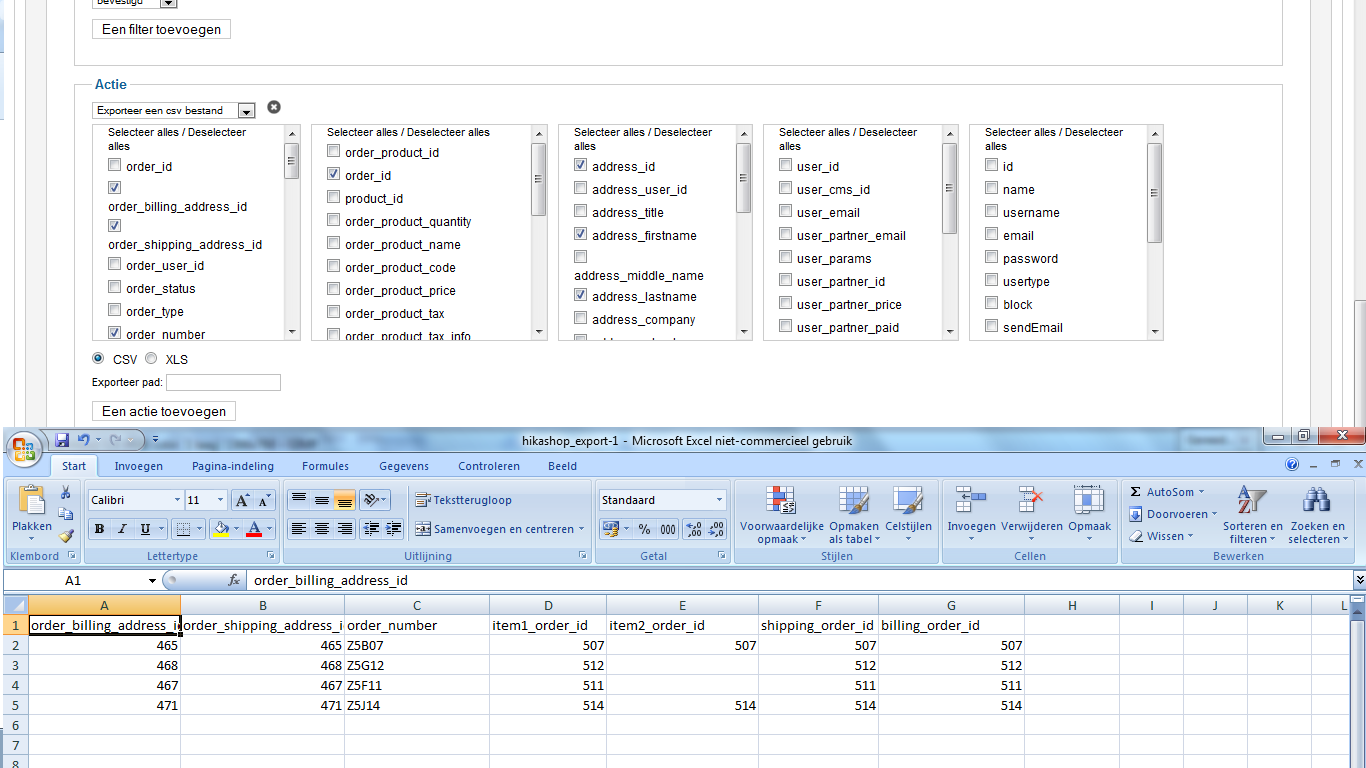1366x768 pixels.
Task: Click the 'Een filter toevoegen' button
Action: click(x=162, y=29)
